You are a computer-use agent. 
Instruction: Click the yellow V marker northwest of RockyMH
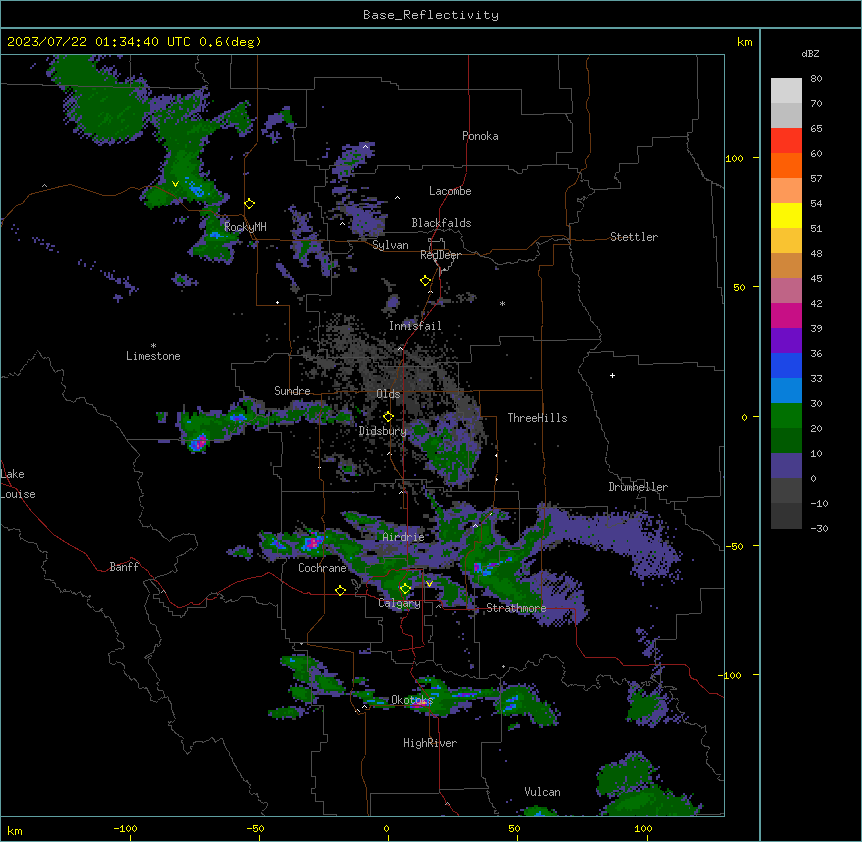point(175,184)
